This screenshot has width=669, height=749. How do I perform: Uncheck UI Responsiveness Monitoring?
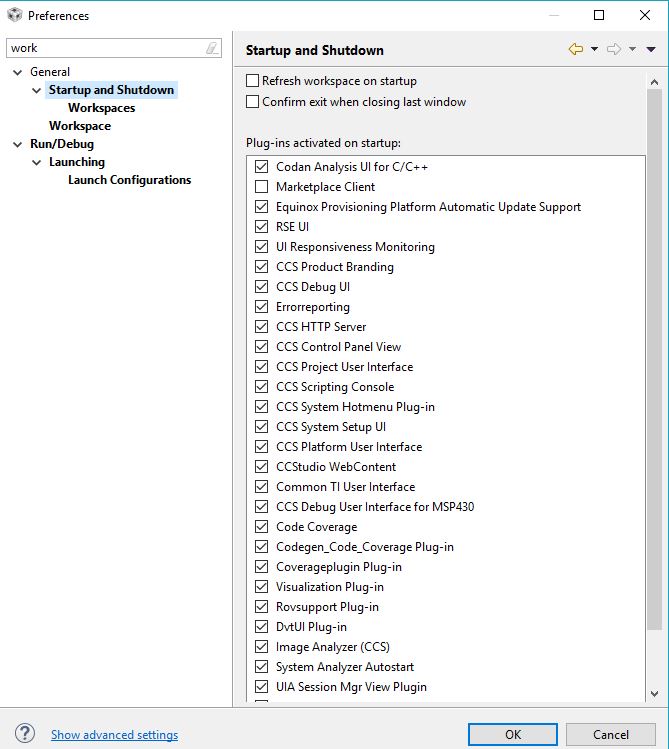pos(261,246)
